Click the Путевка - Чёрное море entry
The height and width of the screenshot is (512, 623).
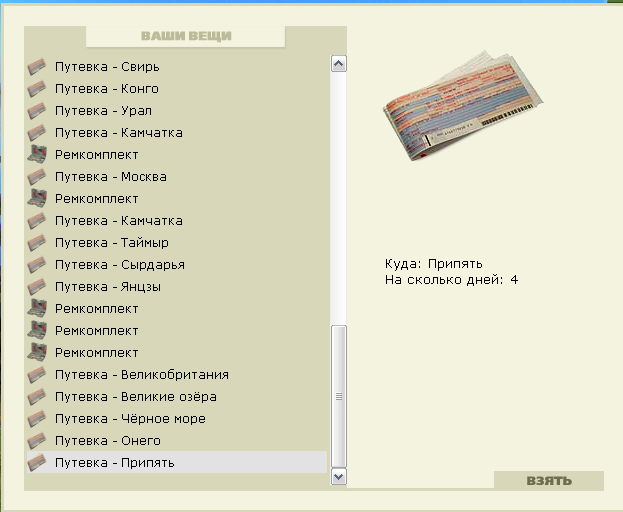[130, 419]
